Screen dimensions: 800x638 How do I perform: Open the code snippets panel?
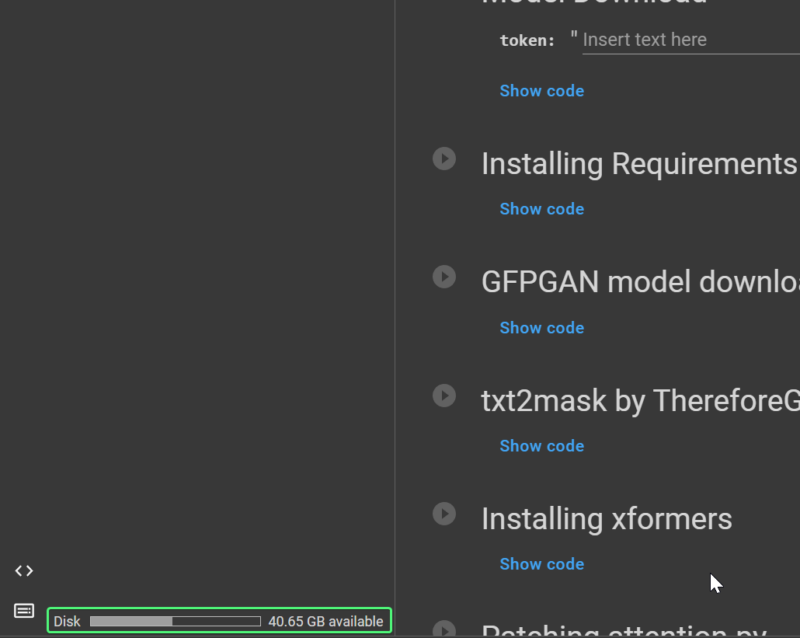23,570
